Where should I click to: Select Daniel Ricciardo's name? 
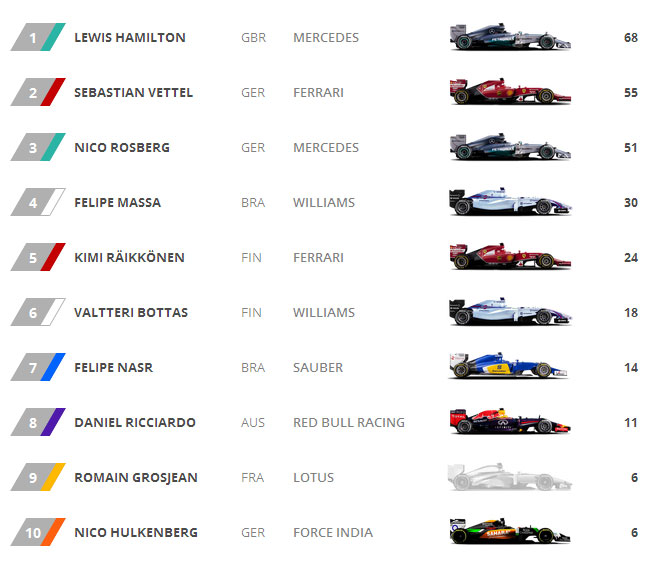click(135, 422)
